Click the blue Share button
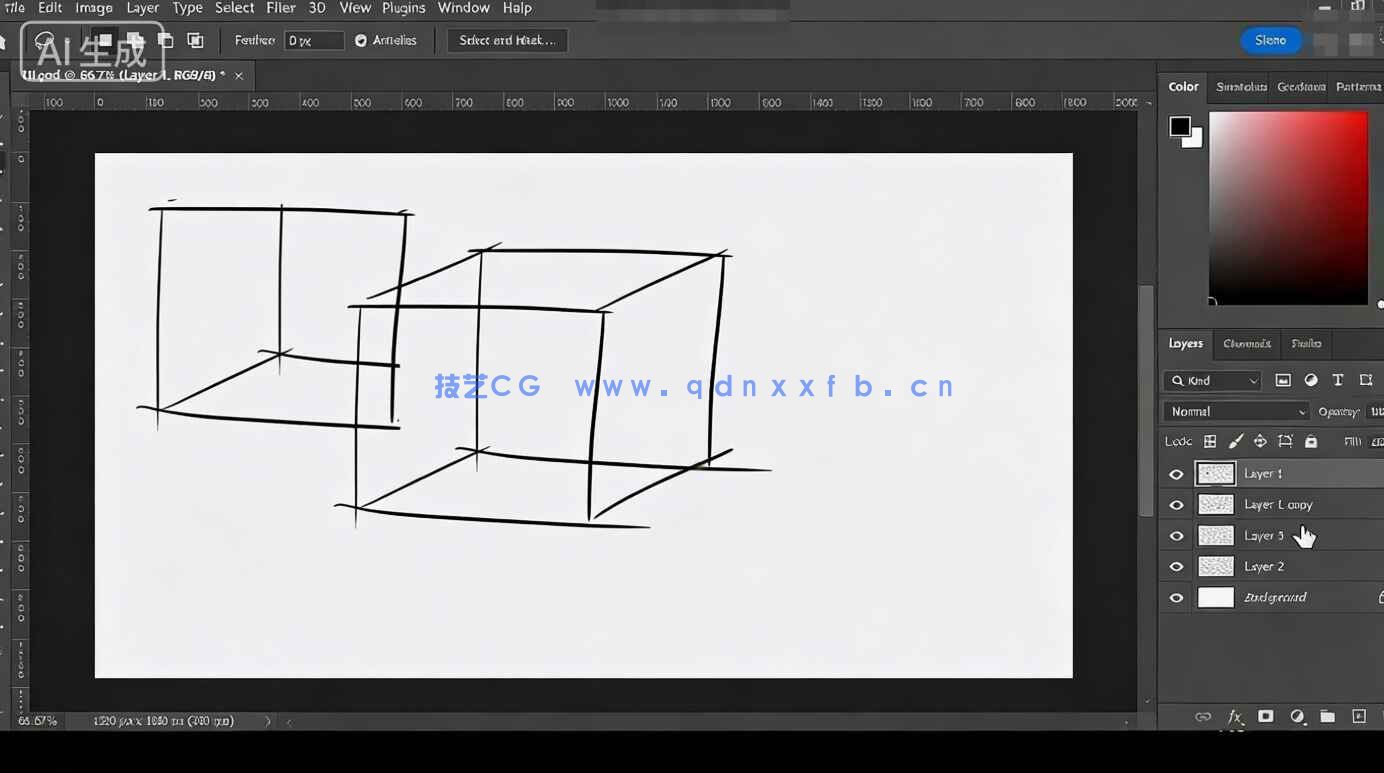The width and height of the screenshot is (1384, 773). point(1270,40)
